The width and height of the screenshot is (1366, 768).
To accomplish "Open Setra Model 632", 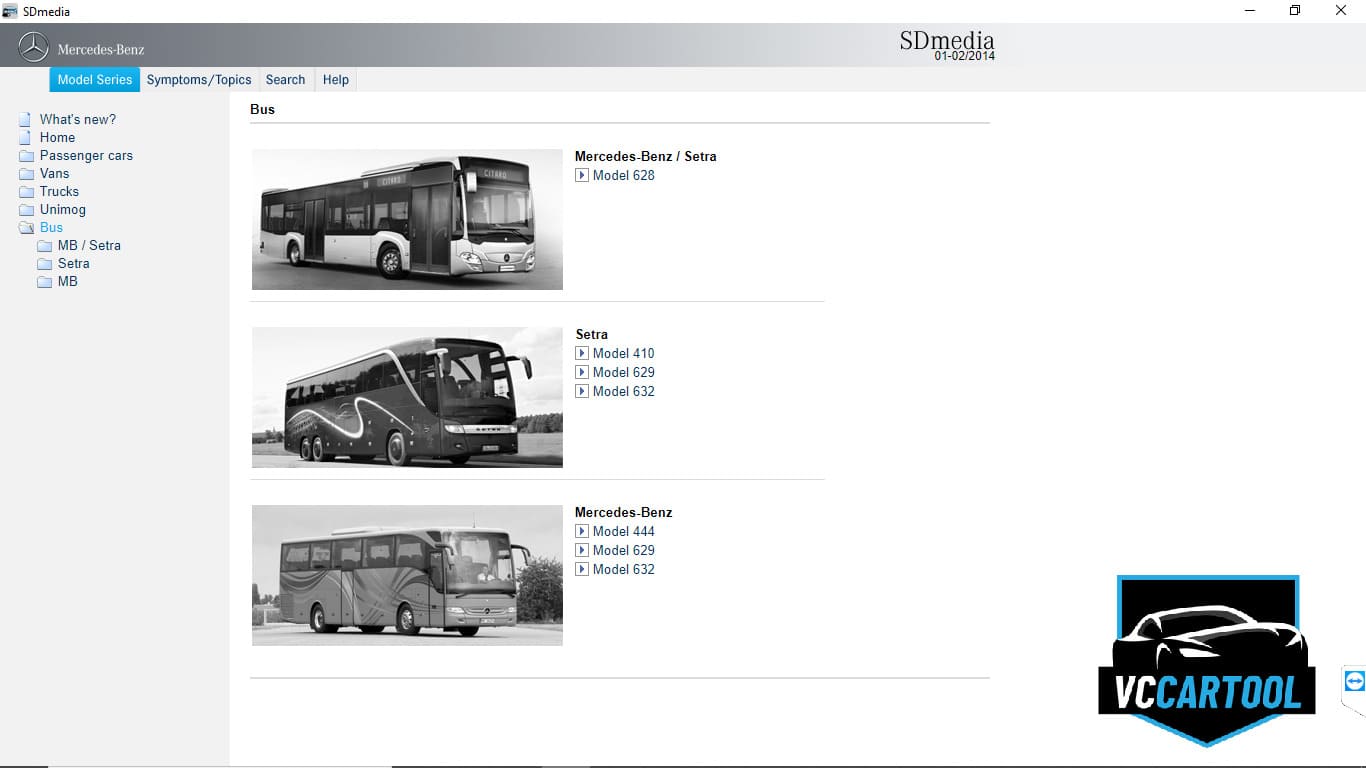I will point(623,391).
